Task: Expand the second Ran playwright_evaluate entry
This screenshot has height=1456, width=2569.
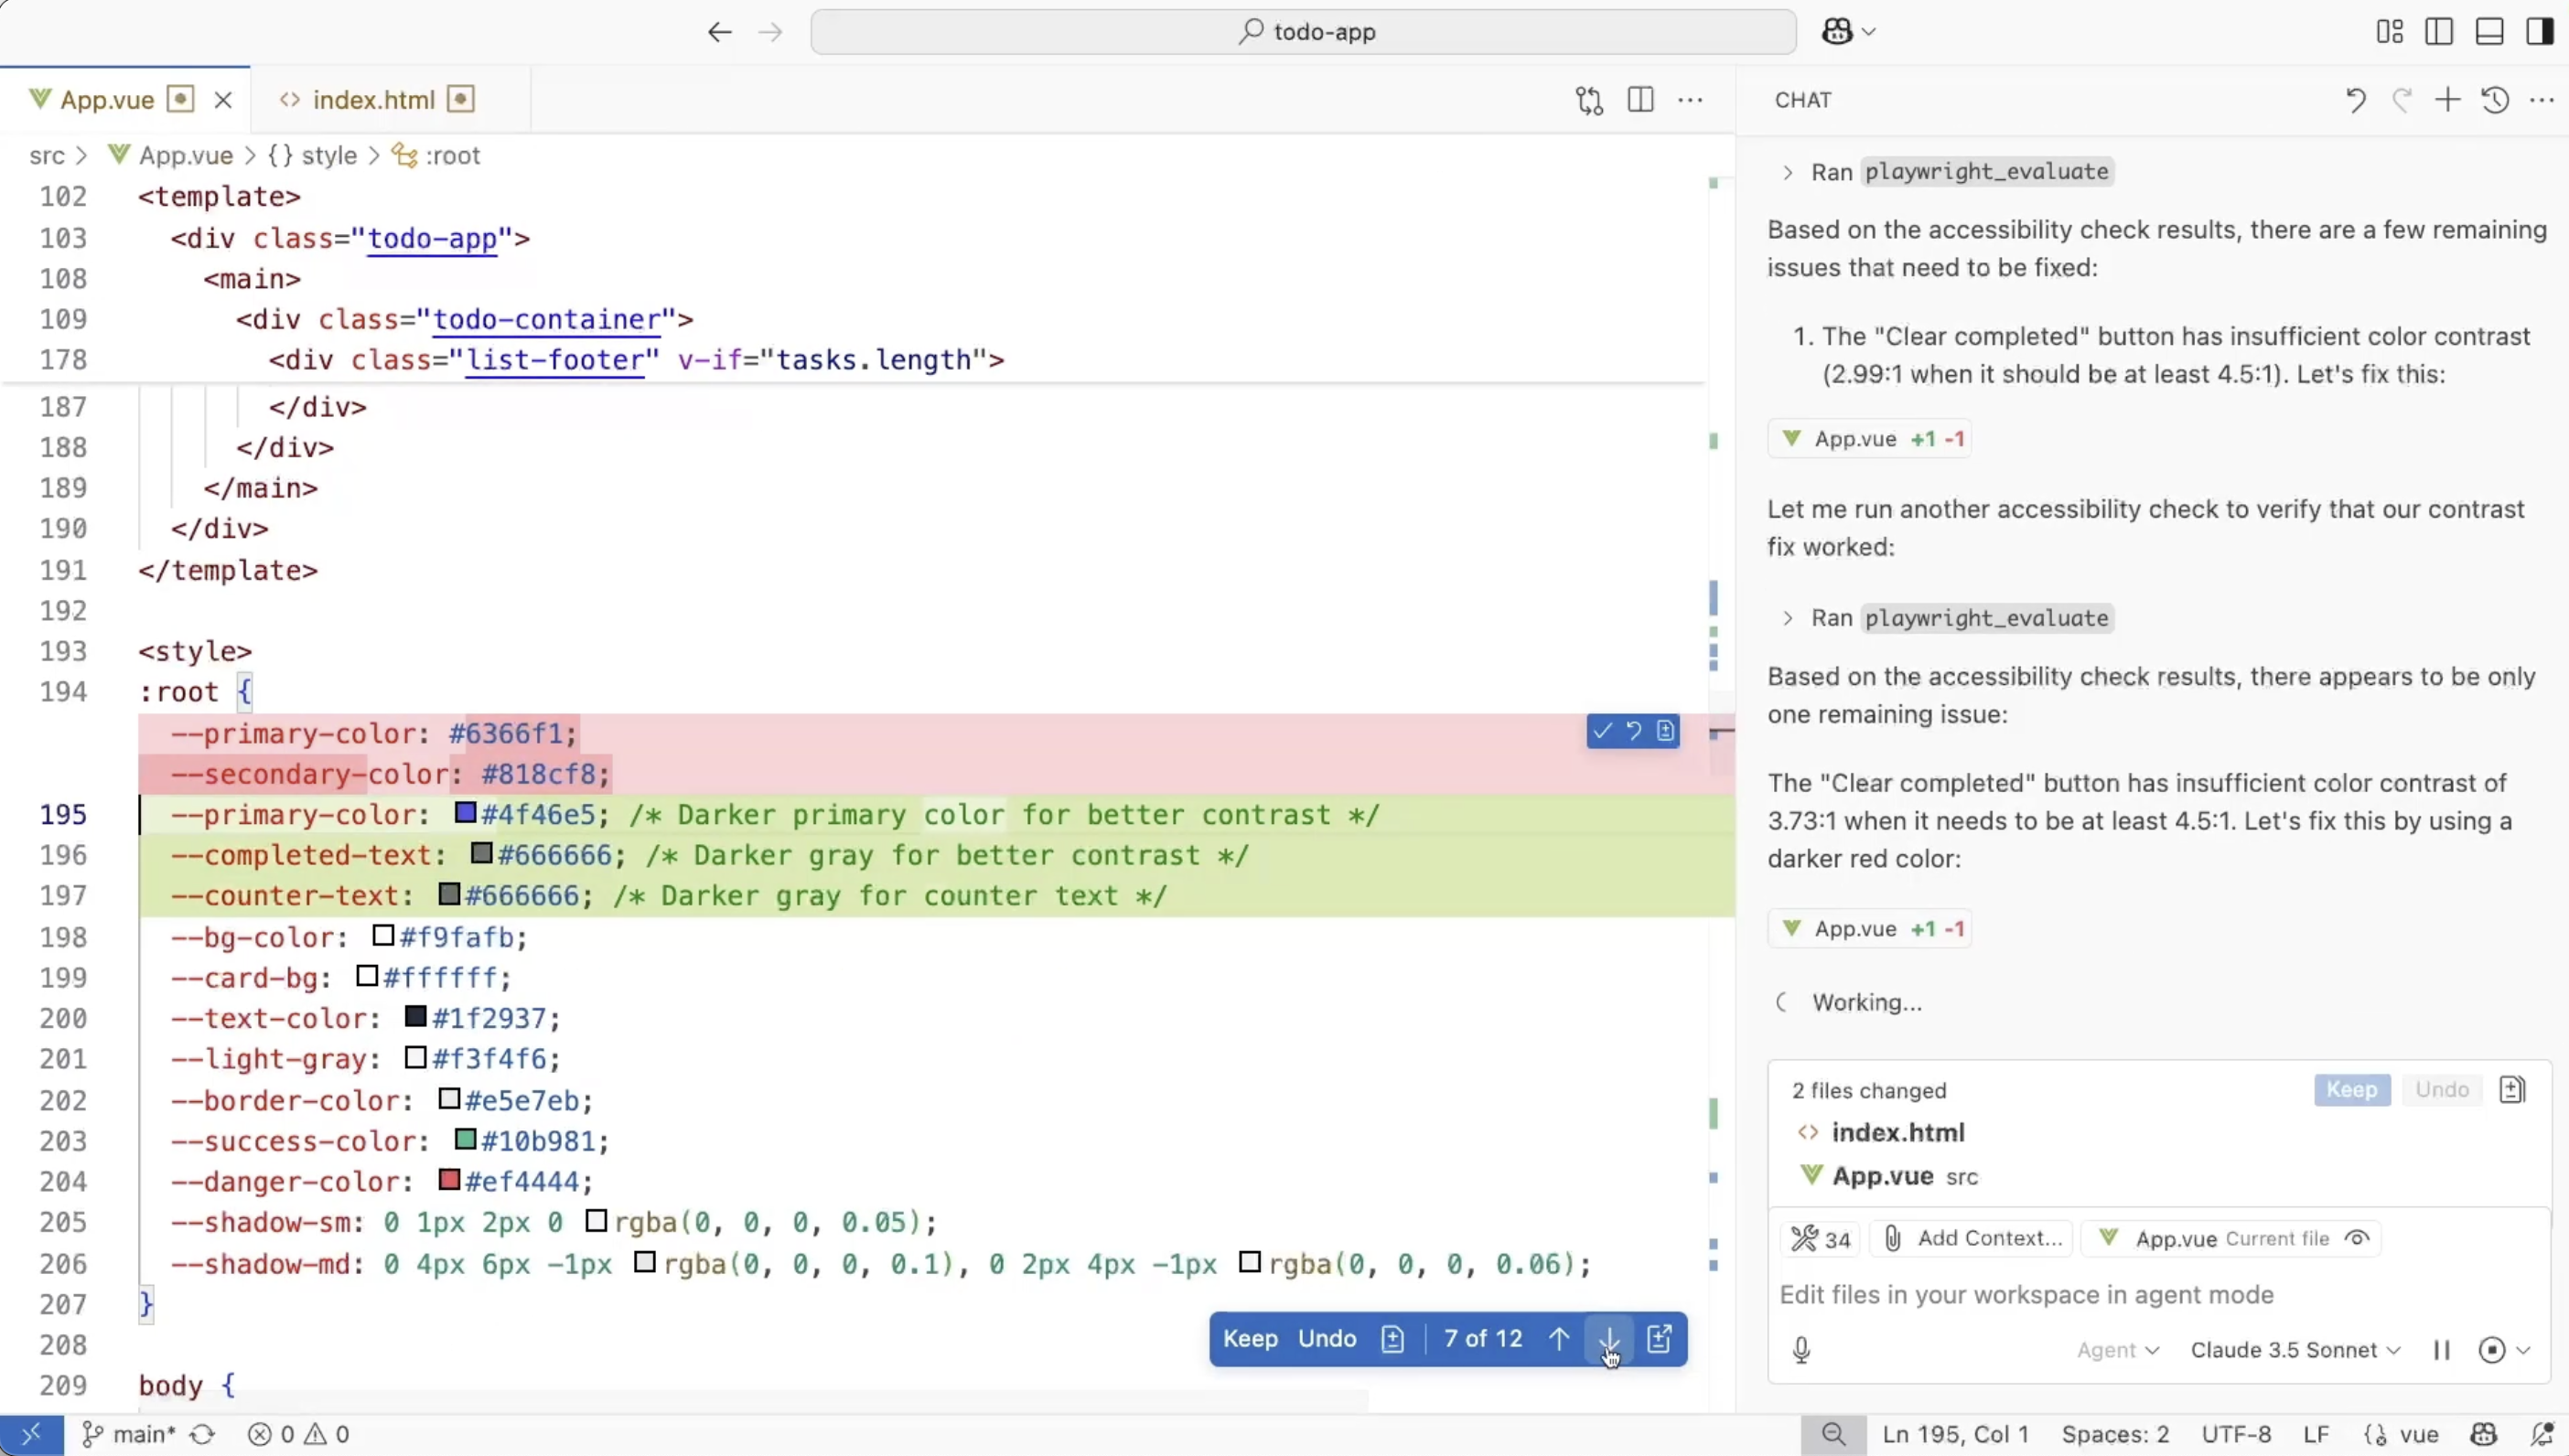Action: tap(1789, 618)
